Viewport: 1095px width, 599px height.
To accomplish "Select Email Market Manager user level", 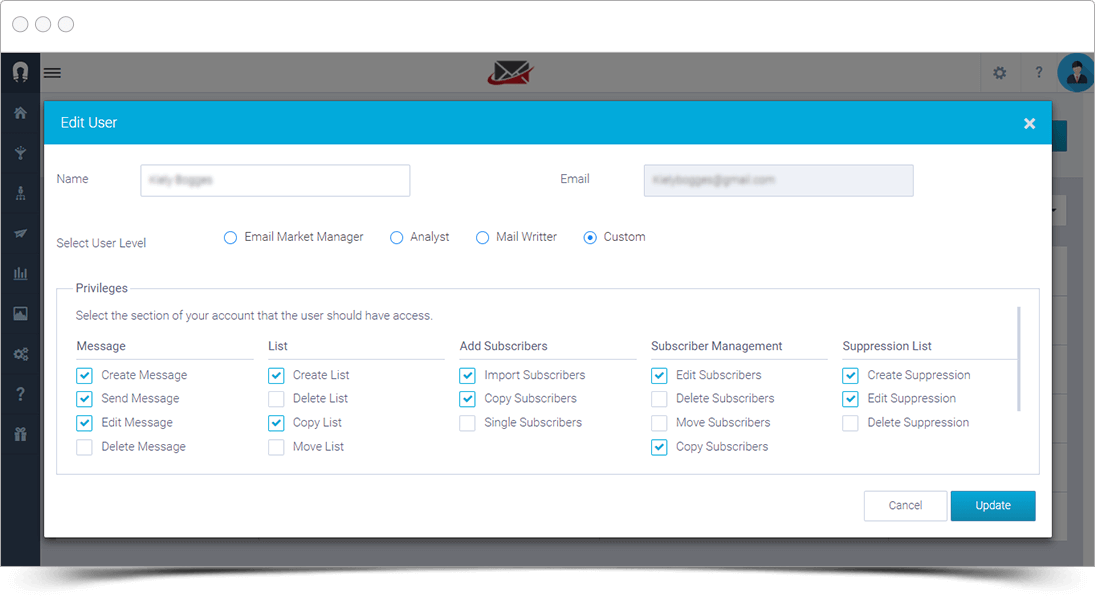I will coord(230,237).
